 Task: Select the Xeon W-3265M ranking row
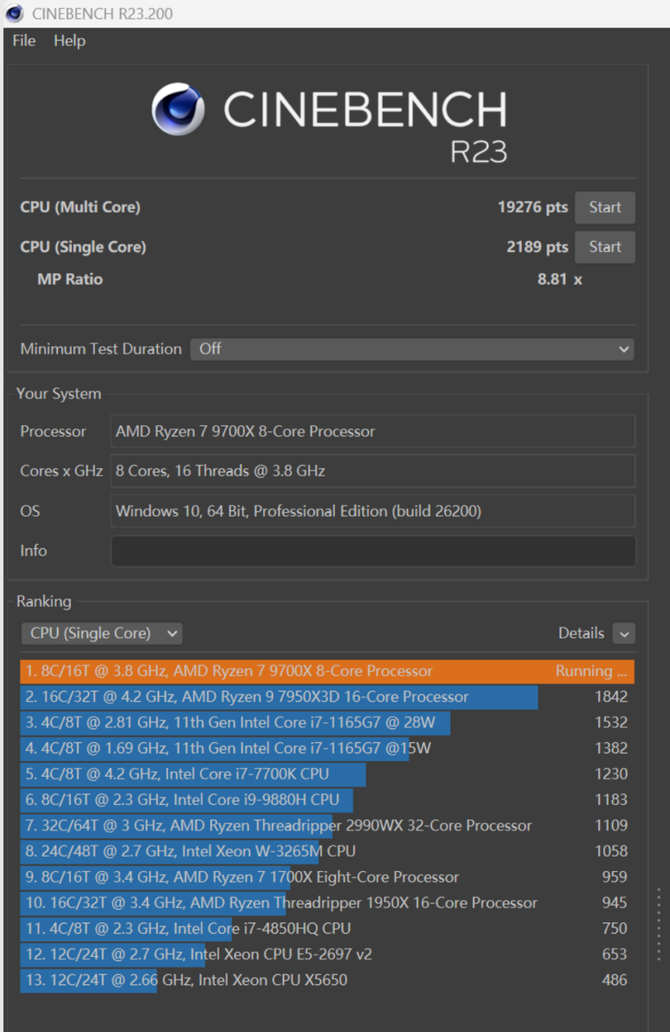click(327, 851)
